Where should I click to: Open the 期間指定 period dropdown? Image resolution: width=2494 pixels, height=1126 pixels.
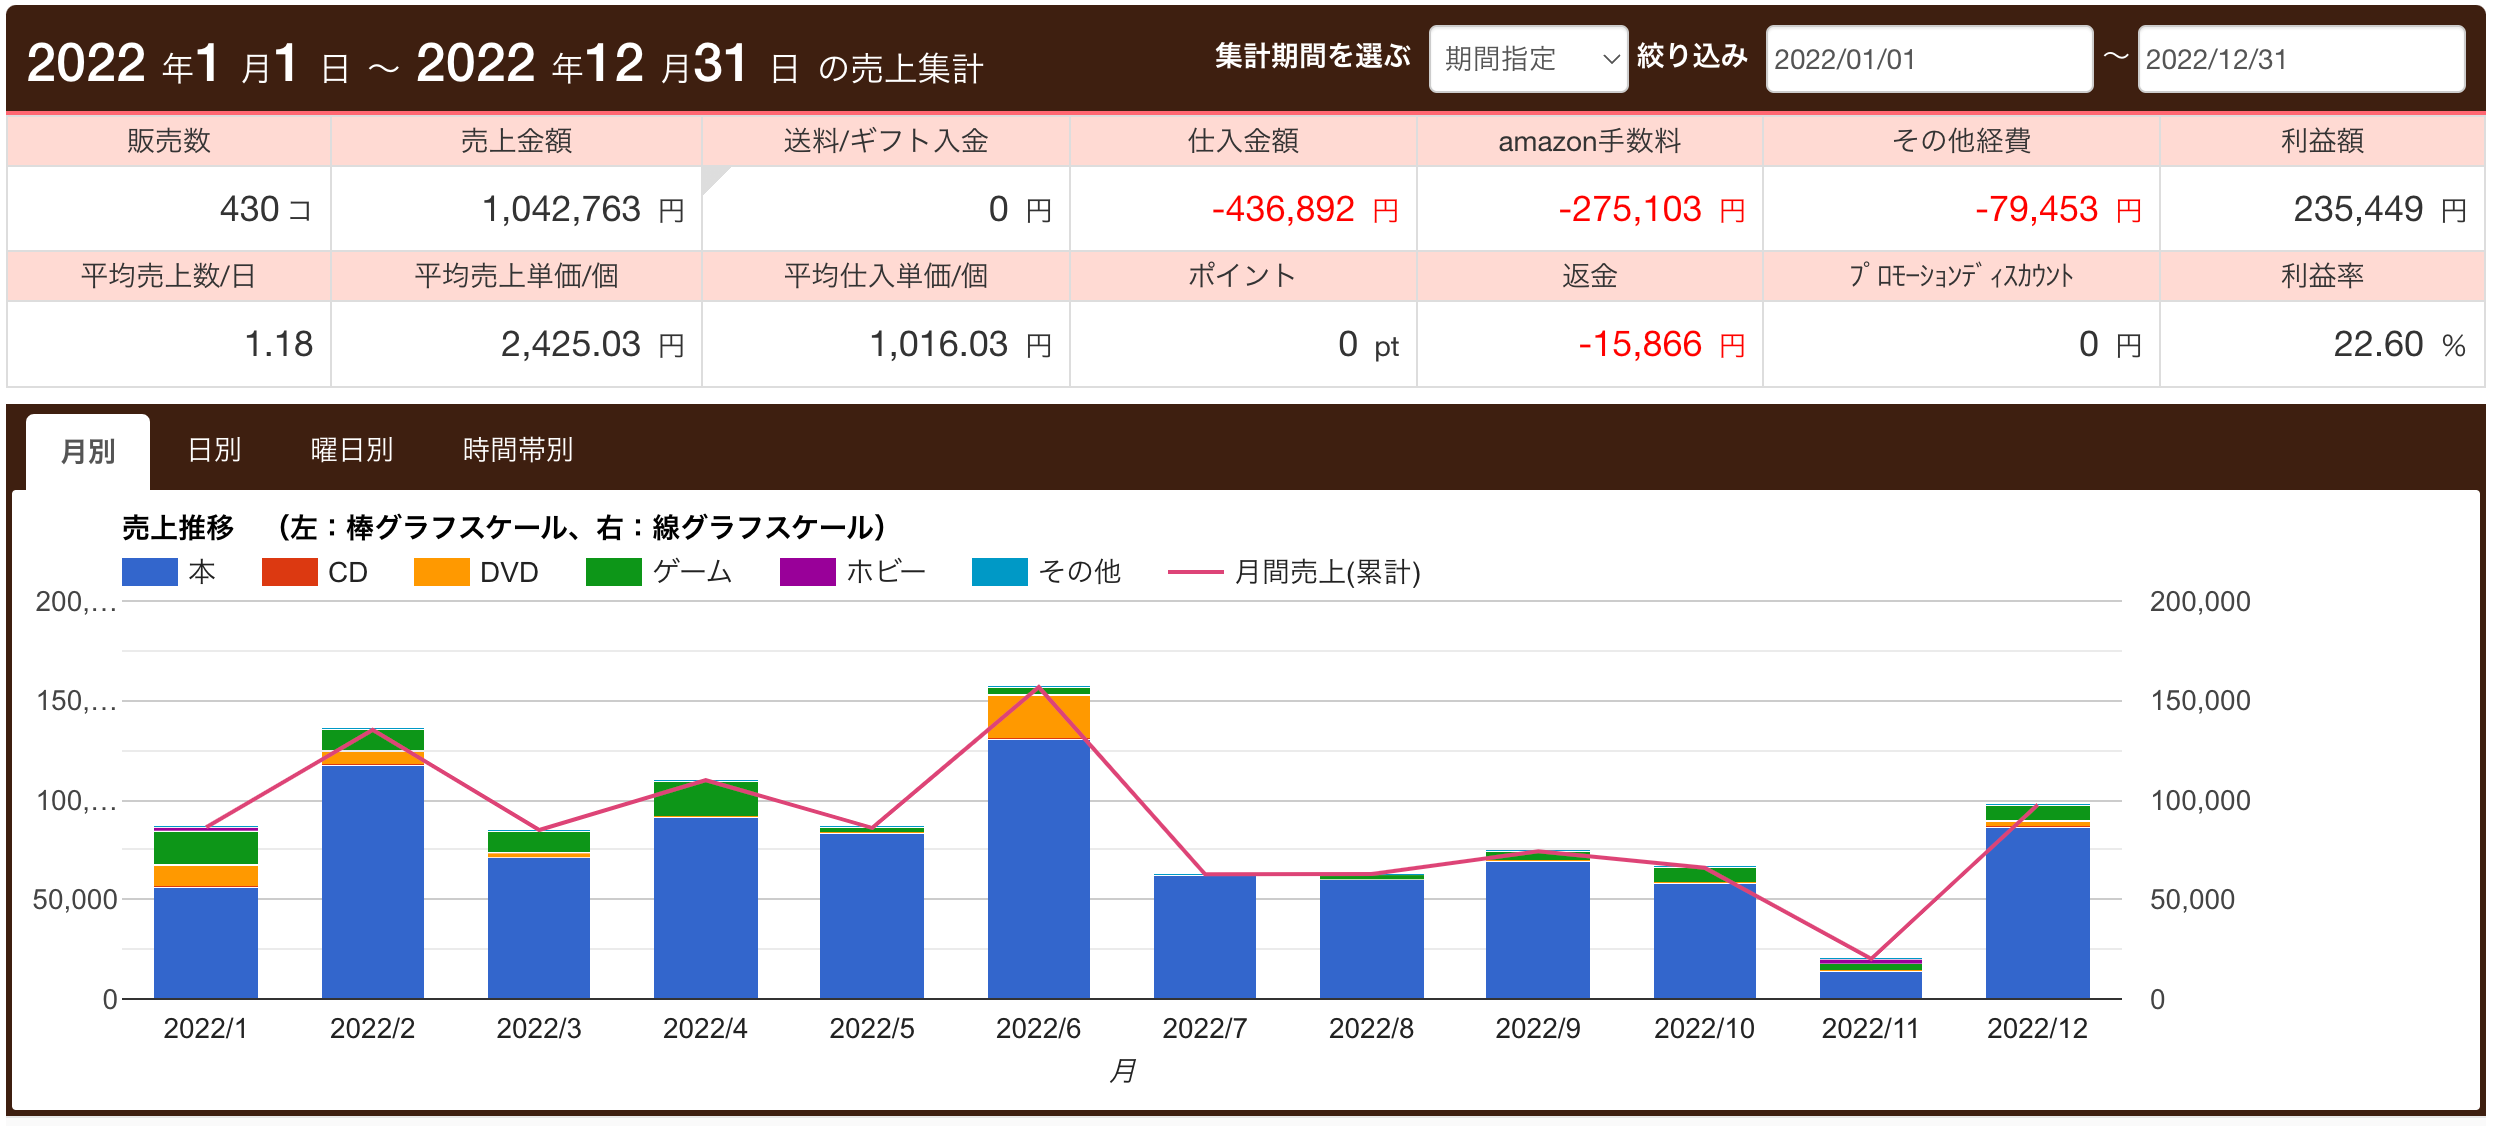pos(1527,59)
